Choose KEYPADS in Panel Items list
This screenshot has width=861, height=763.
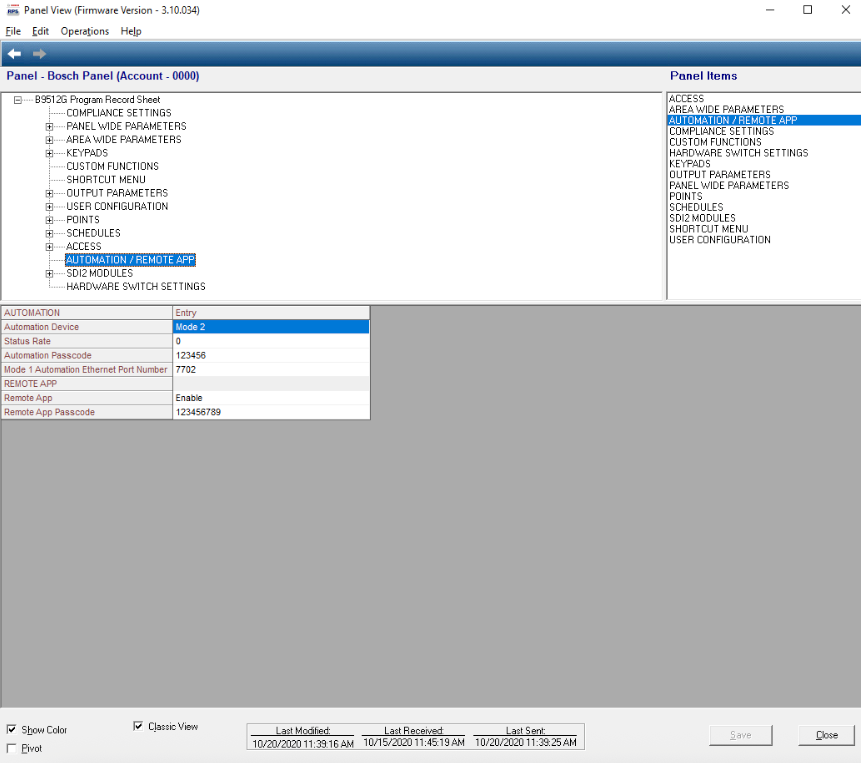[690, 164]
